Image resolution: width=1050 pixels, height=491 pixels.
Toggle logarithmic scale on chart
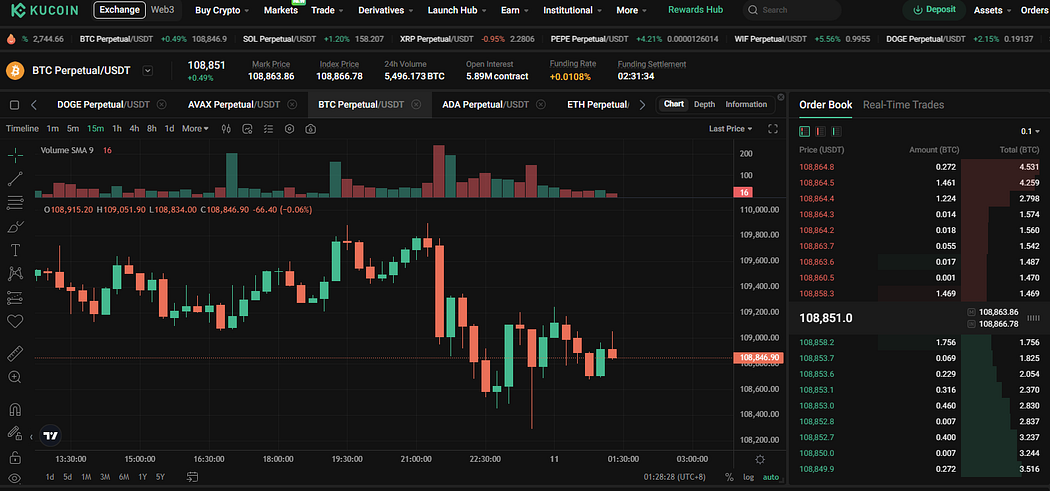coord(748,477)
